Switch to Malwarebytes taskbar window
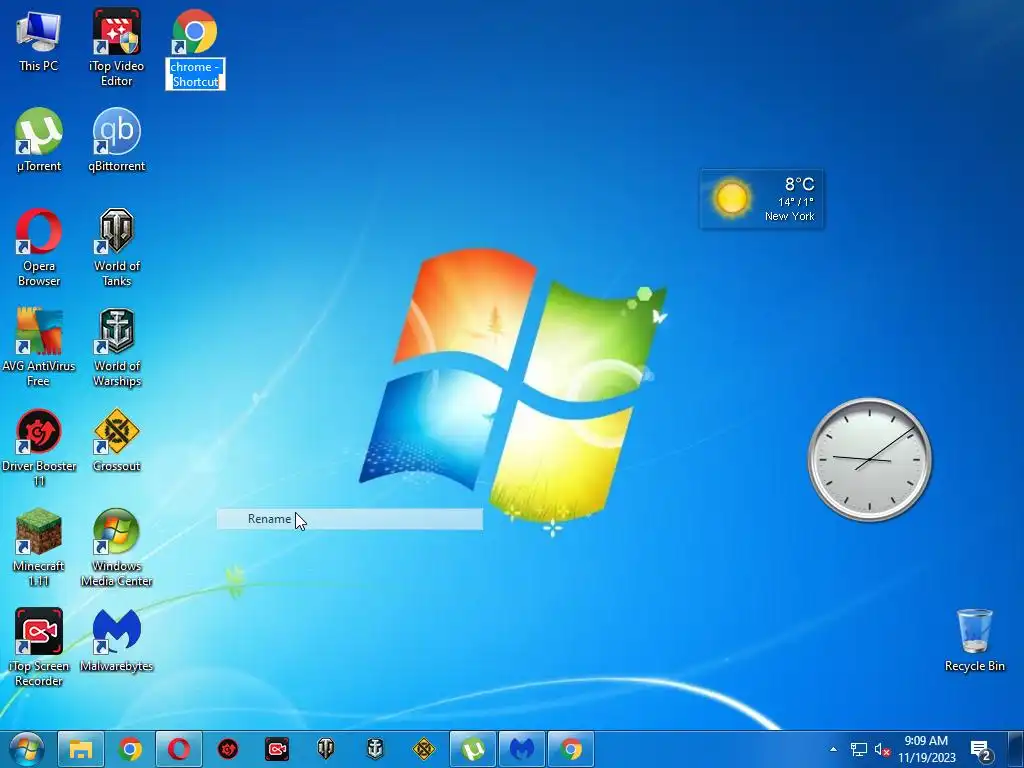 tap(522, 749)
